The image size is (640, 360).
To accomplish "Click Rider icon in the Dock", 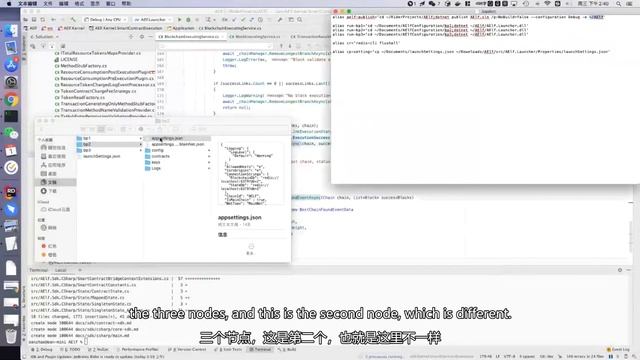I will pyautogui.click(x=11, y=192).
